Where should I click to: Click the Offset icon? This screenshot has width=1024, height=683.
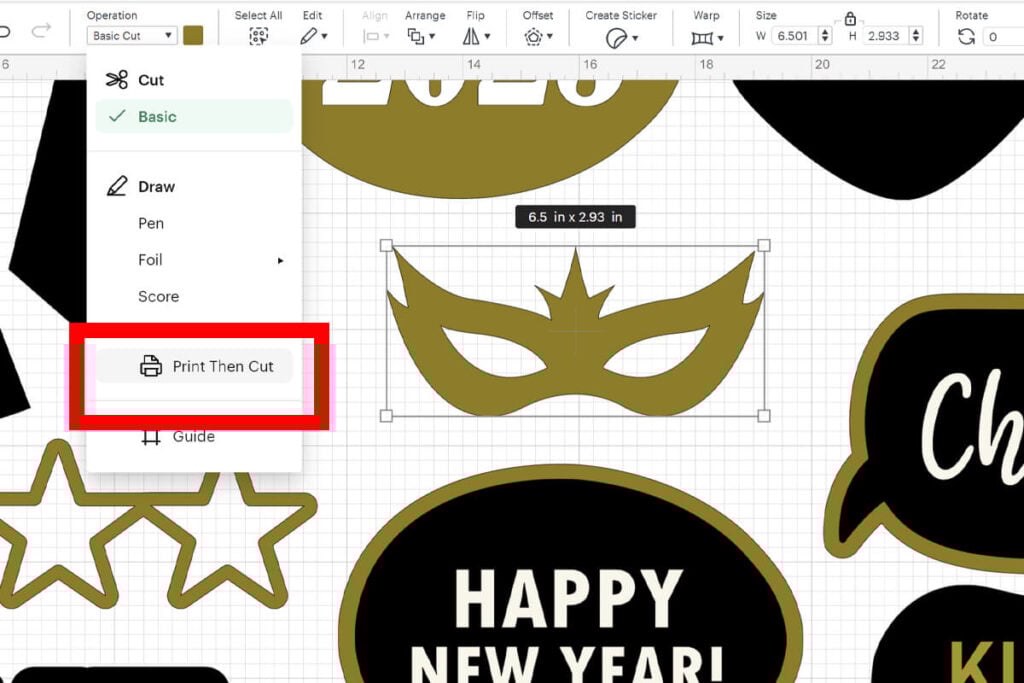click(x=533, y=37)
